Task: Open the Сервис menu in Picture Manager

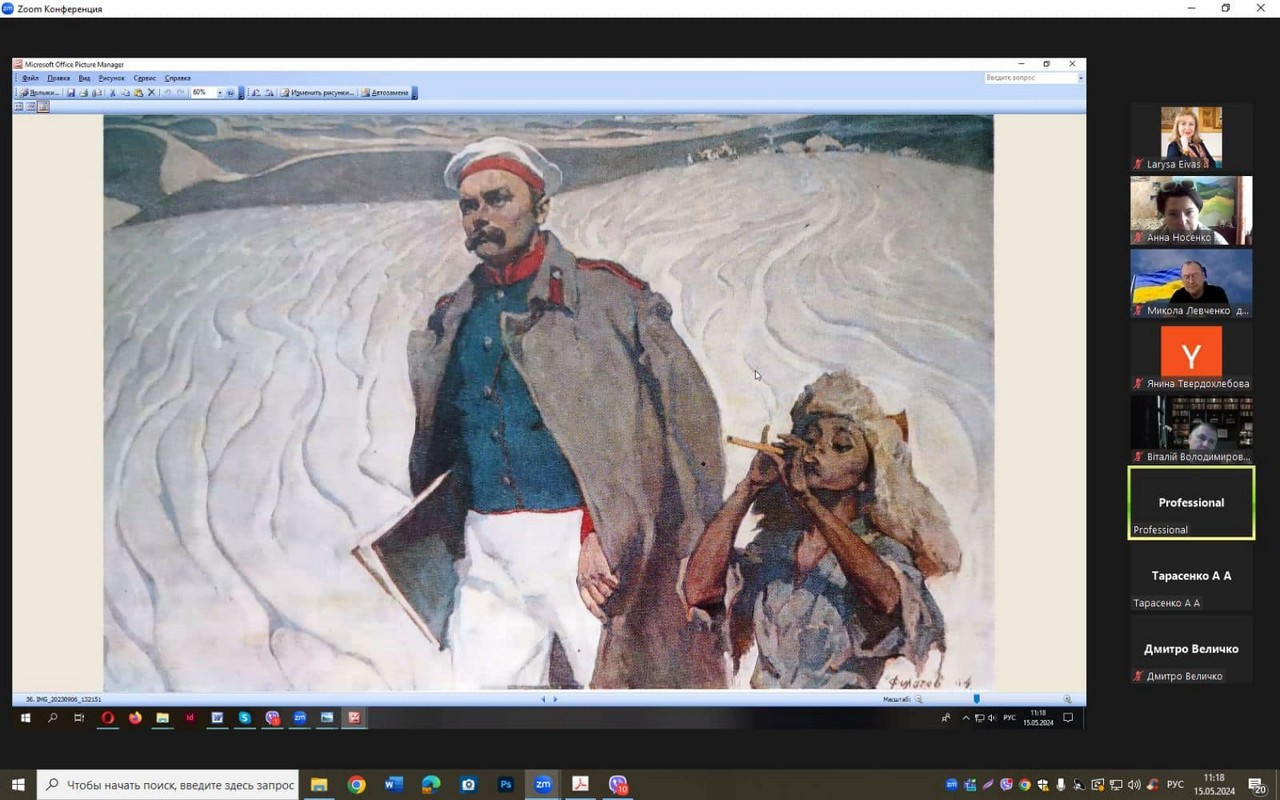Action: (x=144, y=78)
